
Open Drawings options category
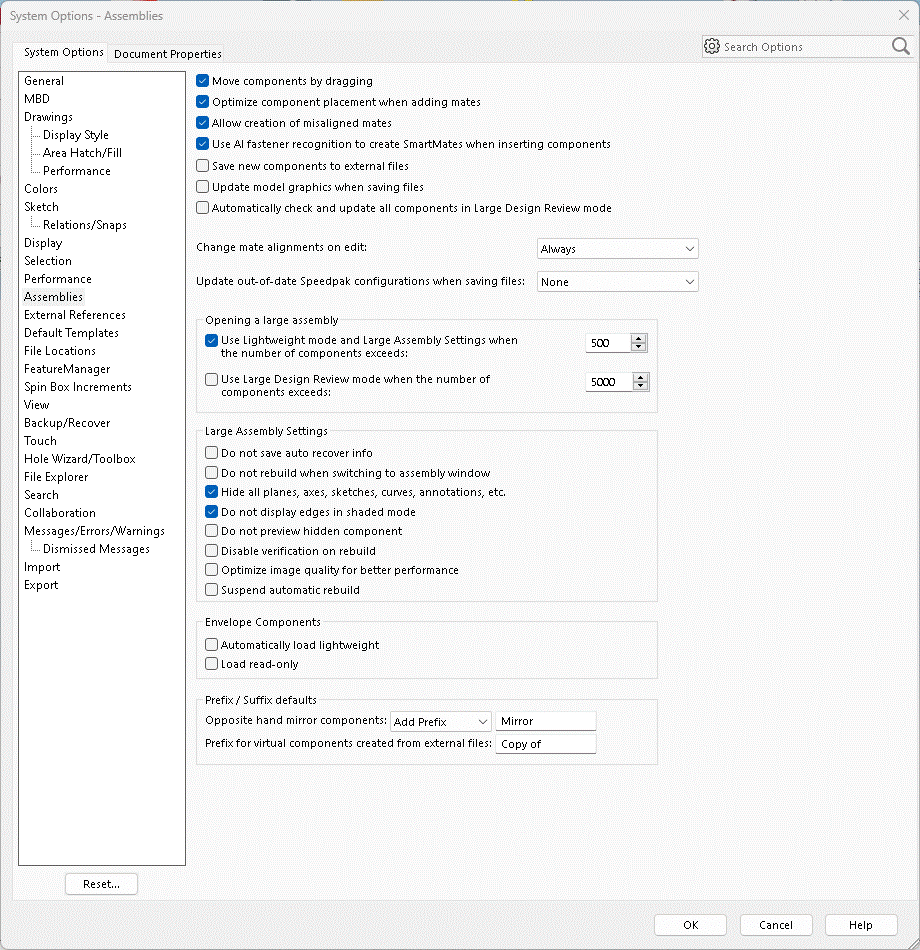click(48, 117)
